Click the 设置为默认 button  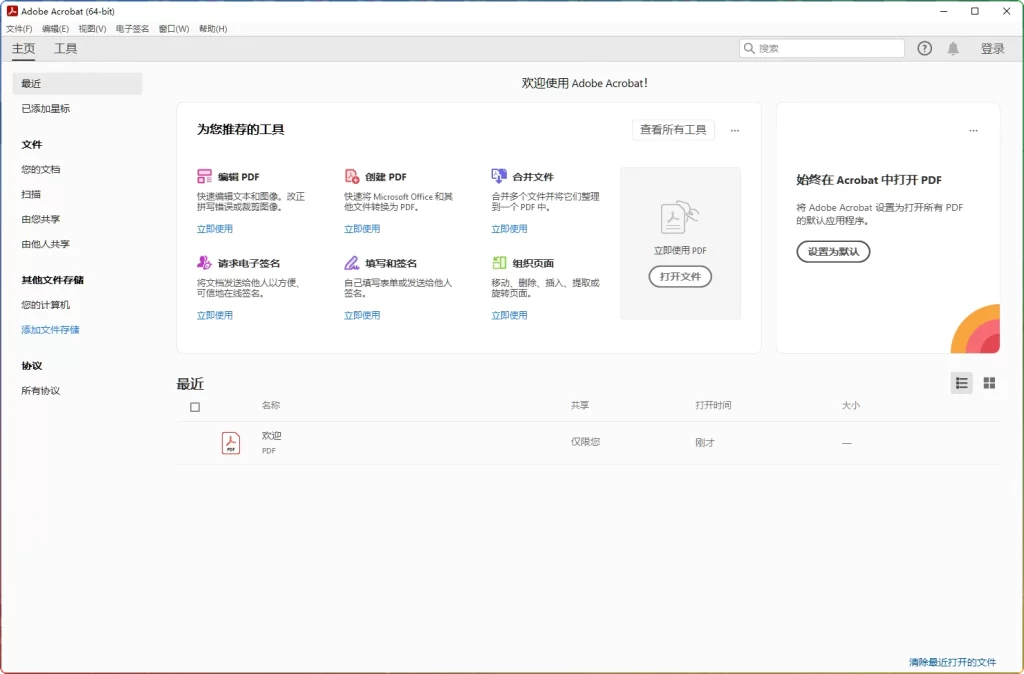click(832, 251)
